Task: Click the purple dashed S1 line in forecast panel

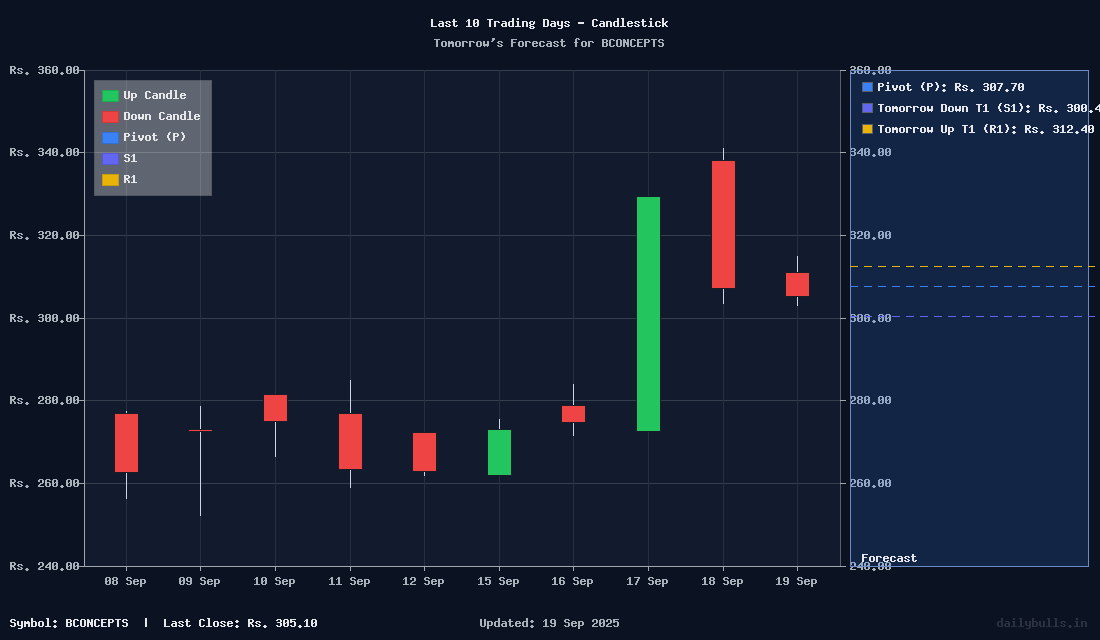Action: [970, 316]
